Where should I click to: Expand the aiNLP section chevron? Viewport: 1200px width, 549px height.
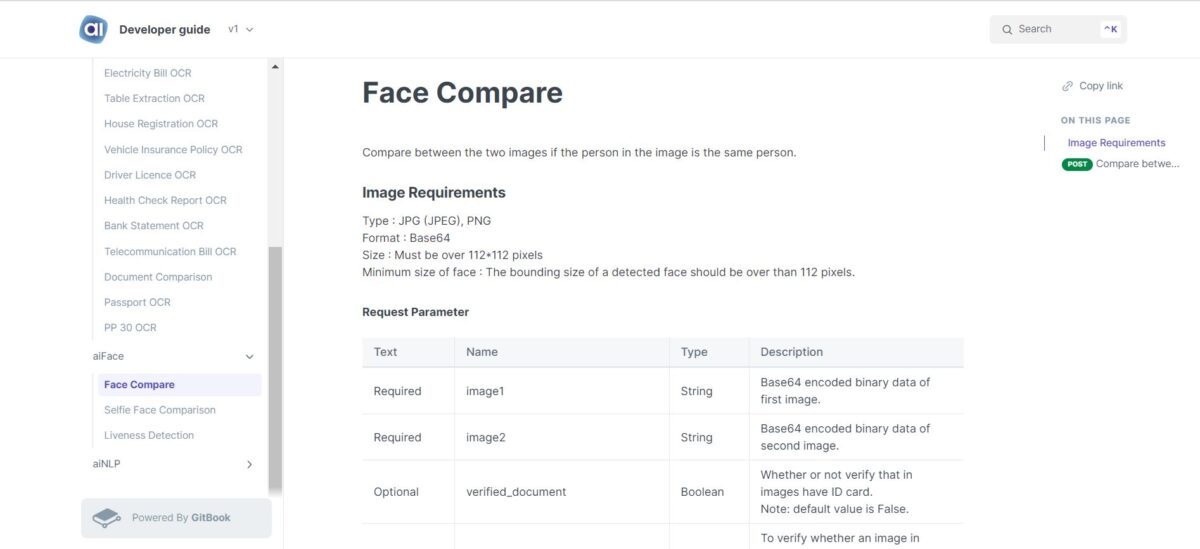250,464
